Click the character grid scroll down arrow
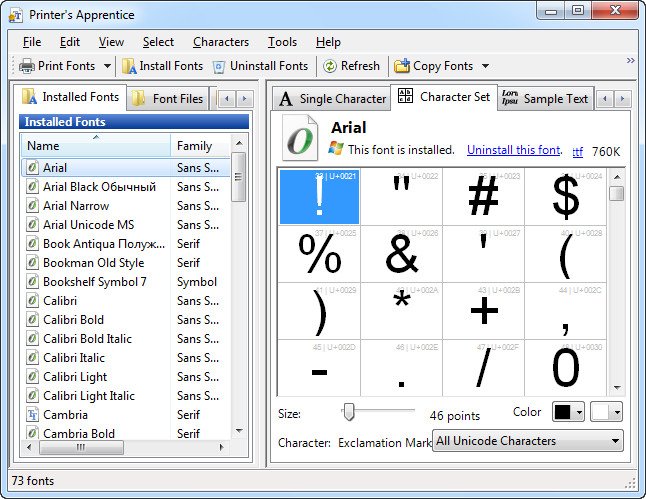The image size is (646, 499). pos(617,388)
